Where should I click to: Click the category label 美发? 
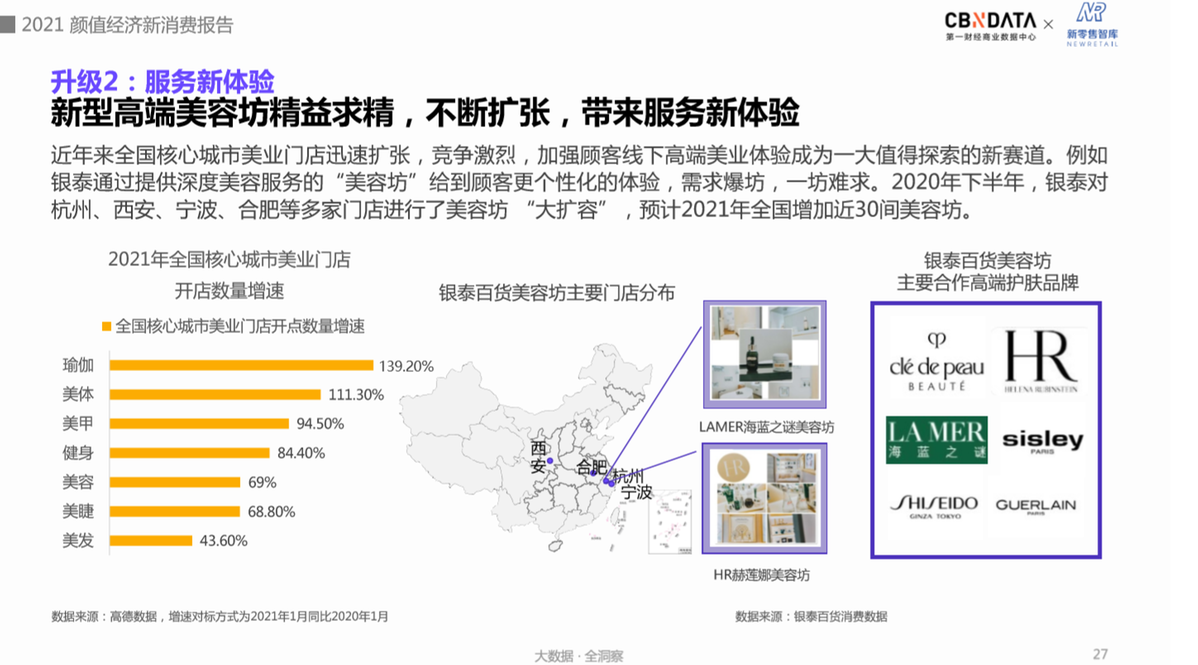pos(78,540)
